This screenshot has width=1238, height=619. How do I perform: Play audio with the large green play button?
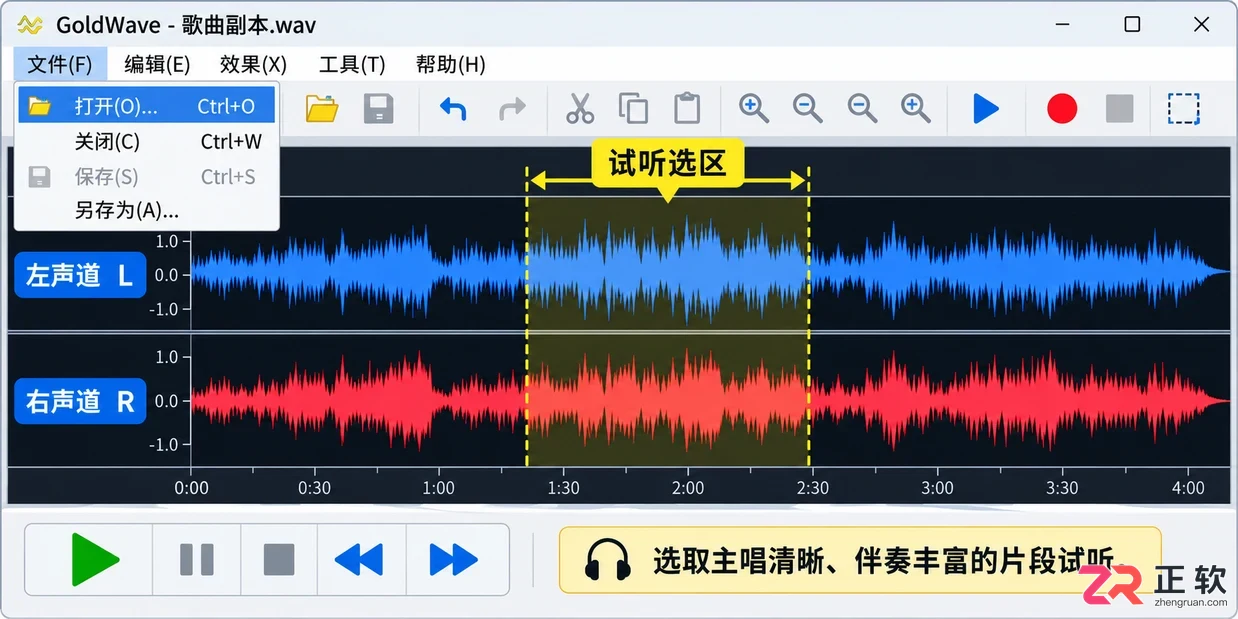click(x=95, y=559)
